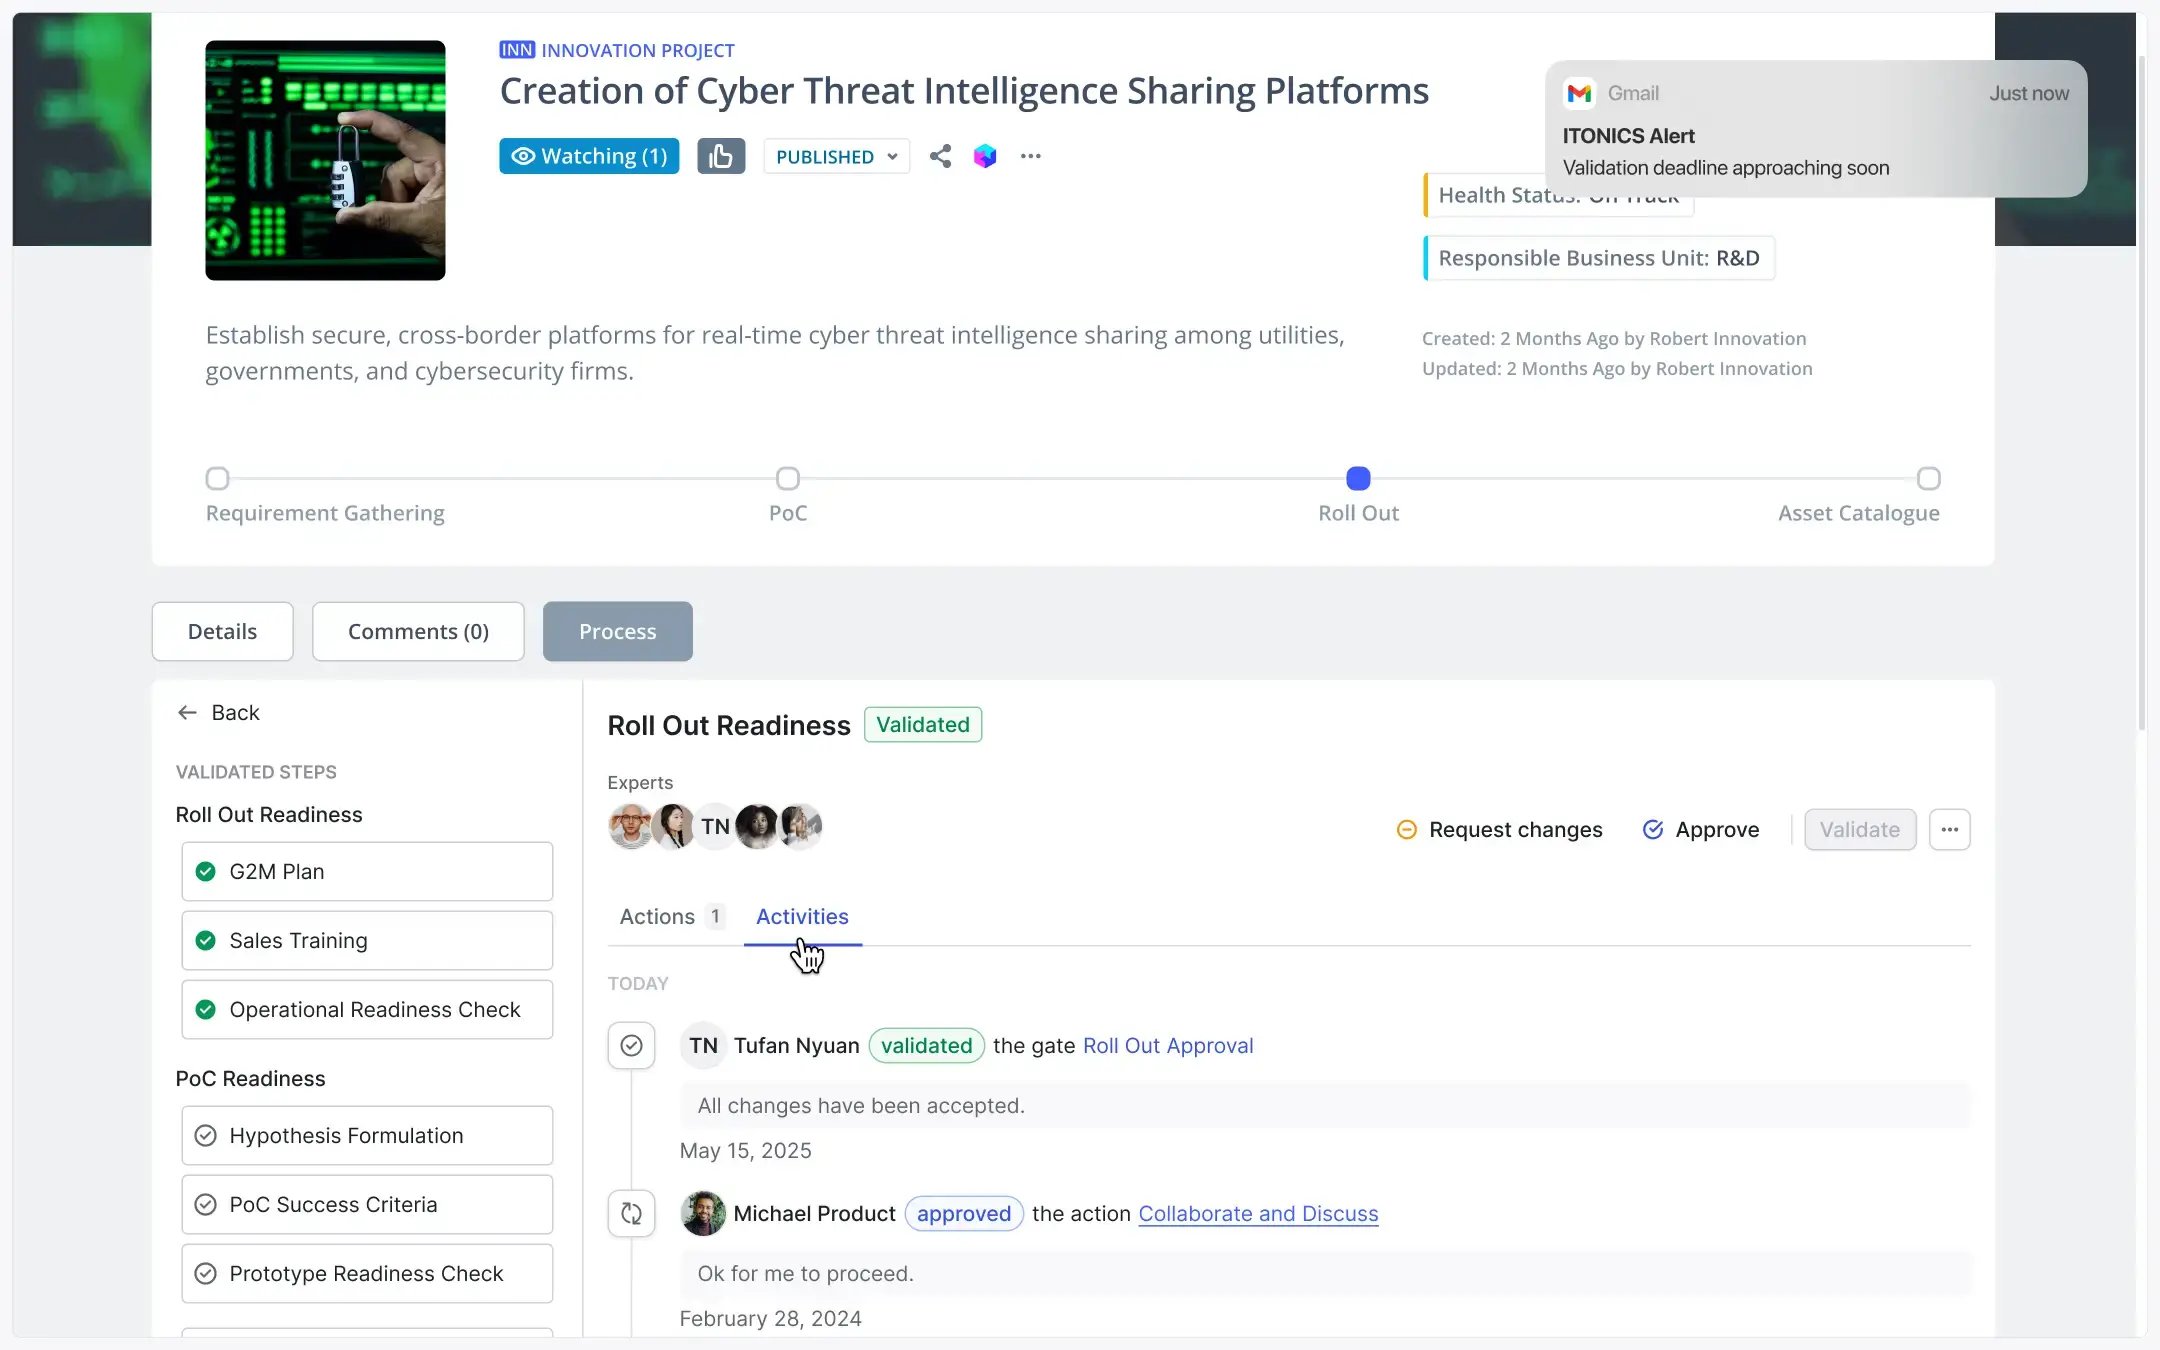Click the Validate button
This screenshot has height=1350, width=2160.
click(x=1859, y=829)
